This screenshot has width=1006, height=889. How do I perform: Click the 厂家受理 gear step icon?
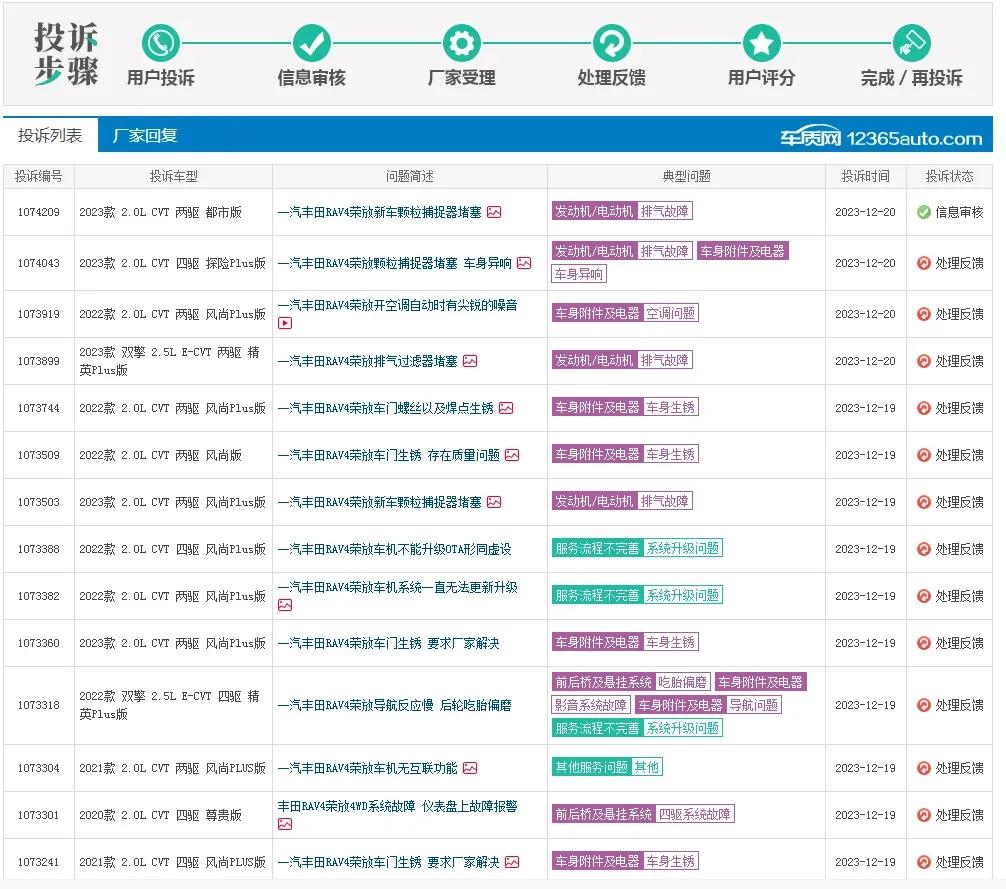pyautogui.click(x=462, y=43)
